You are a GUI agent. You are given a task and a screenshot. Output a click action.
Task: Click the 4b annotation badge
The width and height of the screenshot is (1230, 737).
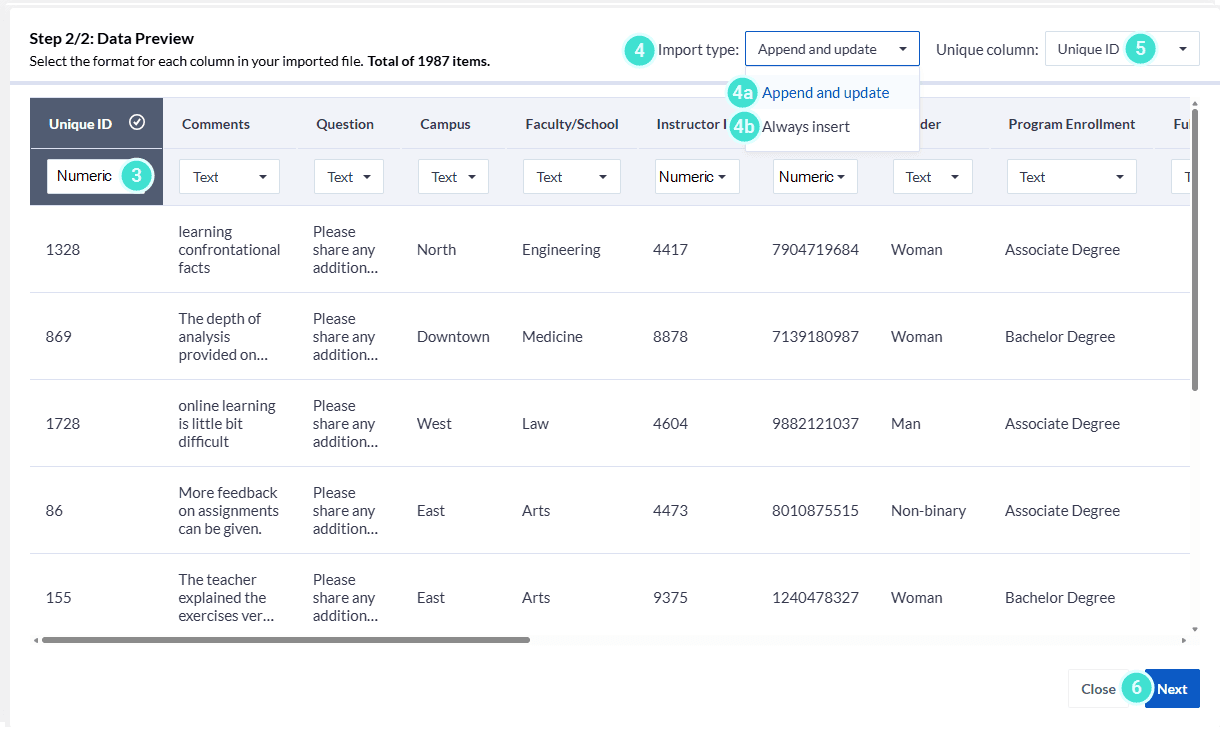pos(743,127)
